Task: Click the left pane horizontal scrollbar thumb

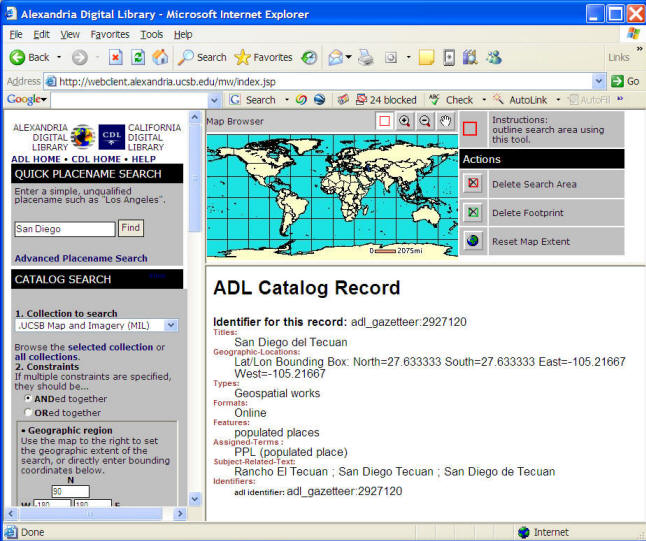Action: point(91,514)
